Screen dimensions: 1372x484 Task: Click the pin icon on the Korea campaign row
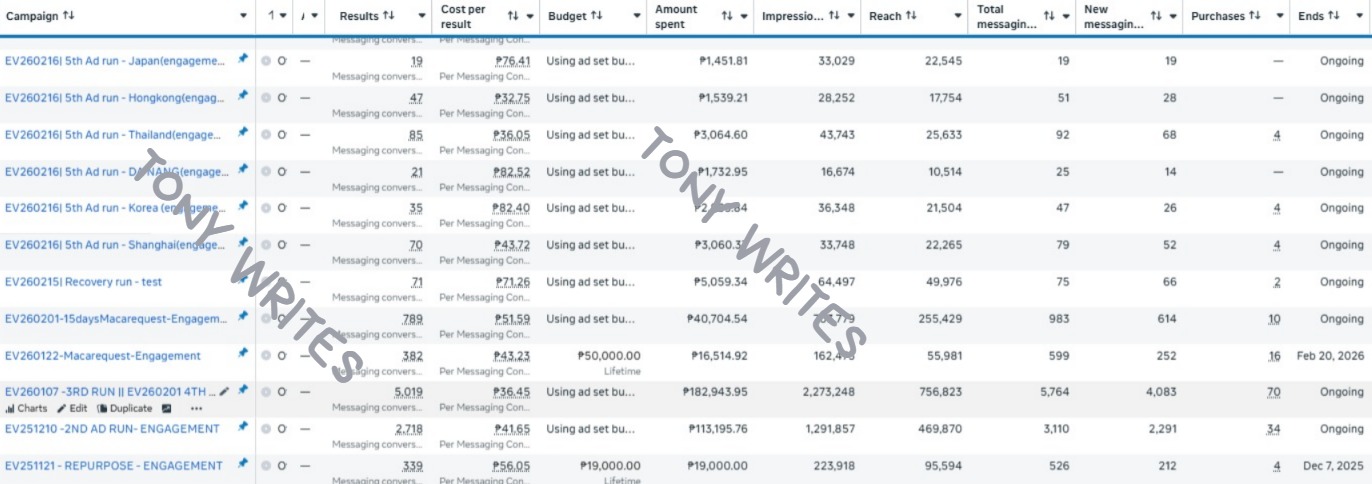click(243, 206)
